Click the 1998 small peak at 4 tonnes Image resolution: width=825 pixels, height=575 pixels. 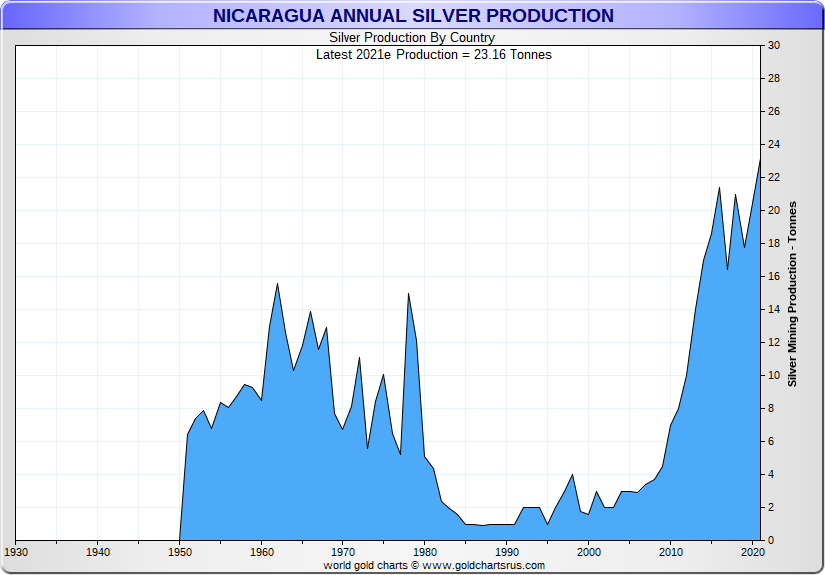coord(572,475)
